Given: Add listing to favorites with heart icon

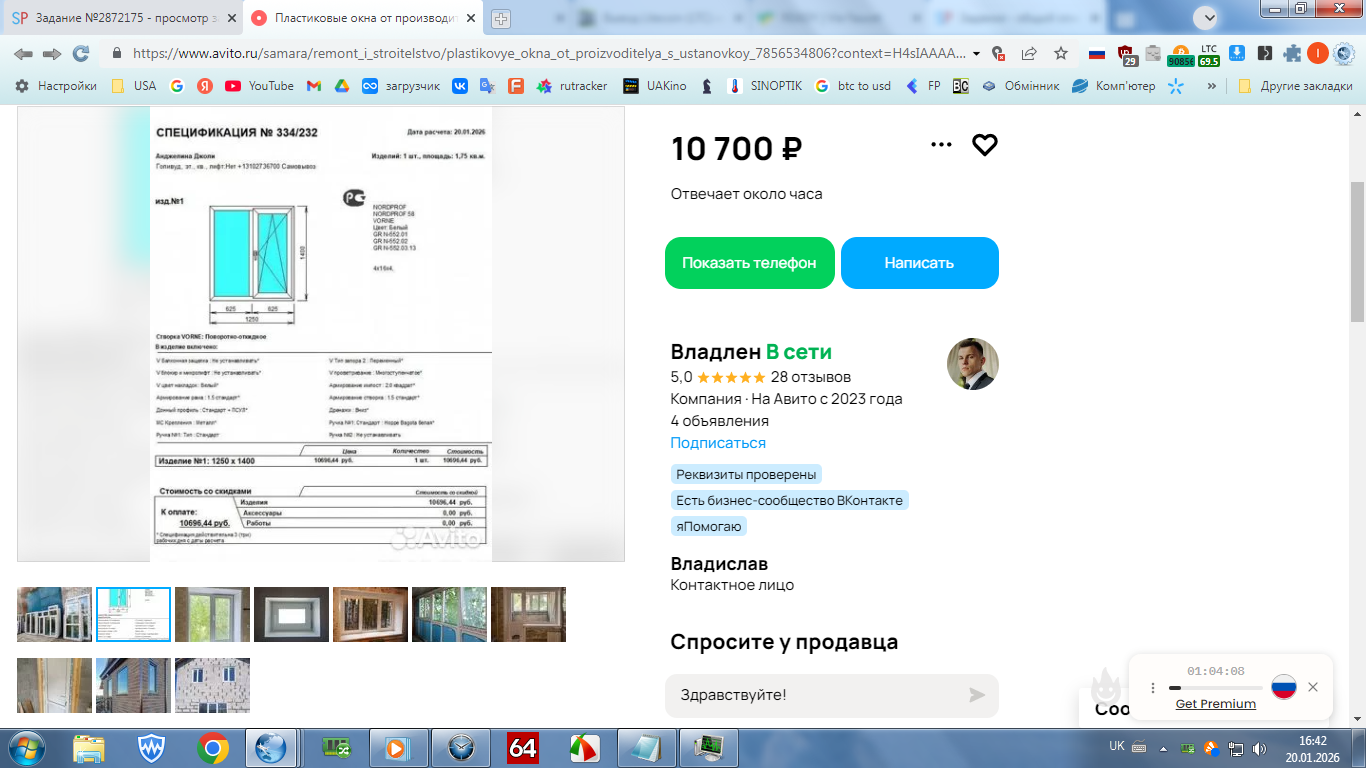Looking at the screenshot, I should pyautogui.click(x=985, y=145).
